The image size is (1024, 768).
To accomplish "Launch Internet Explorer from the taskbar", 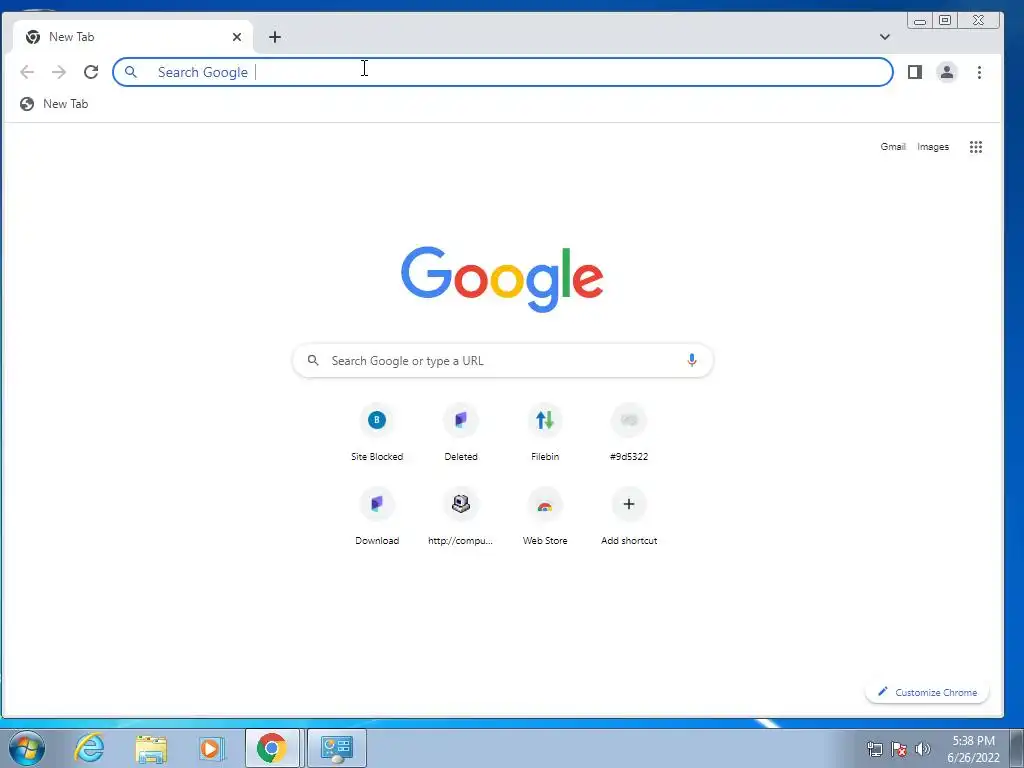I will [89, 748].
